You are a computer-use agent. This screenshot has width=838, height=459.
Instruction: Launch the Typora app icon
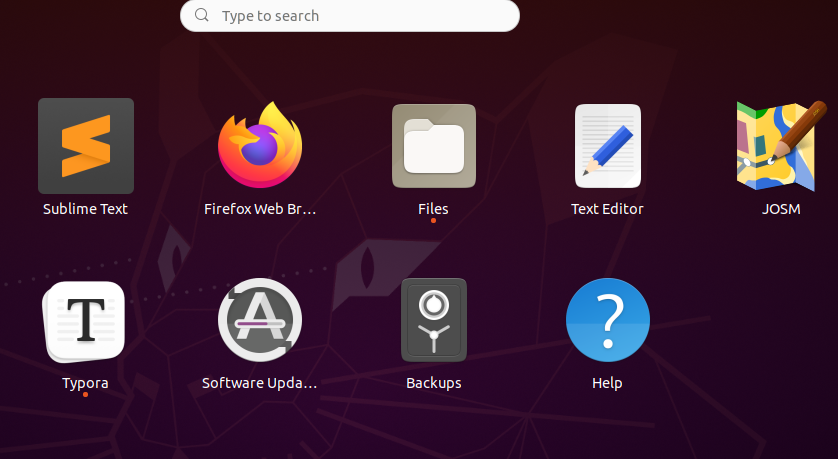point(84,321)
